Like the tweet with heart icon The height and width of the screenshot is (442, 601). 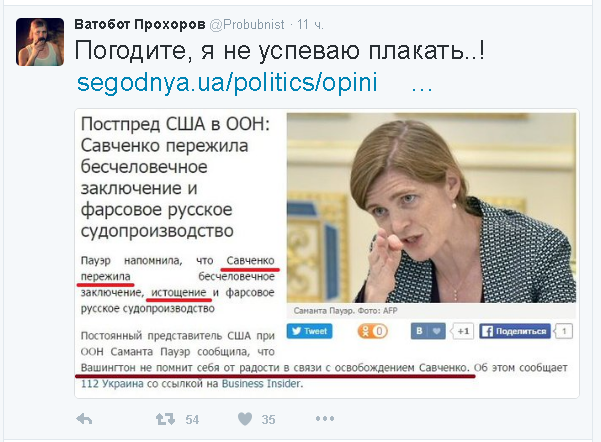[245, 419]
